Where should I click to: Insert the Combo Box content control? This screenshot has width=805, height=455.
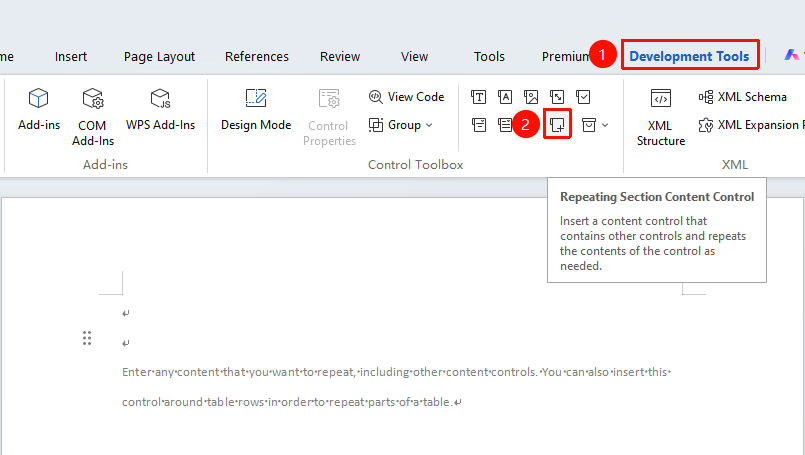[478, 125]
